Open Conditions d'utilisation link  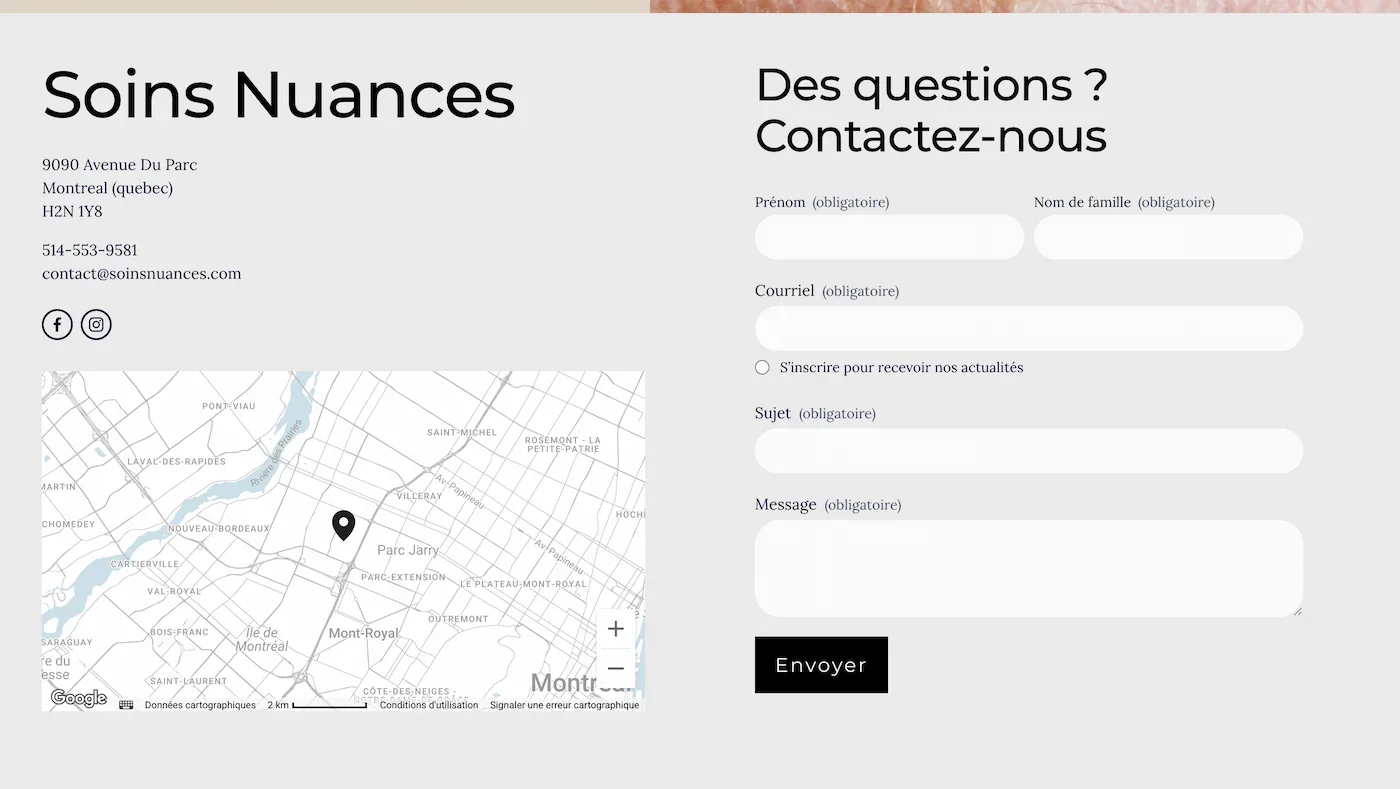tap(429, 704)
